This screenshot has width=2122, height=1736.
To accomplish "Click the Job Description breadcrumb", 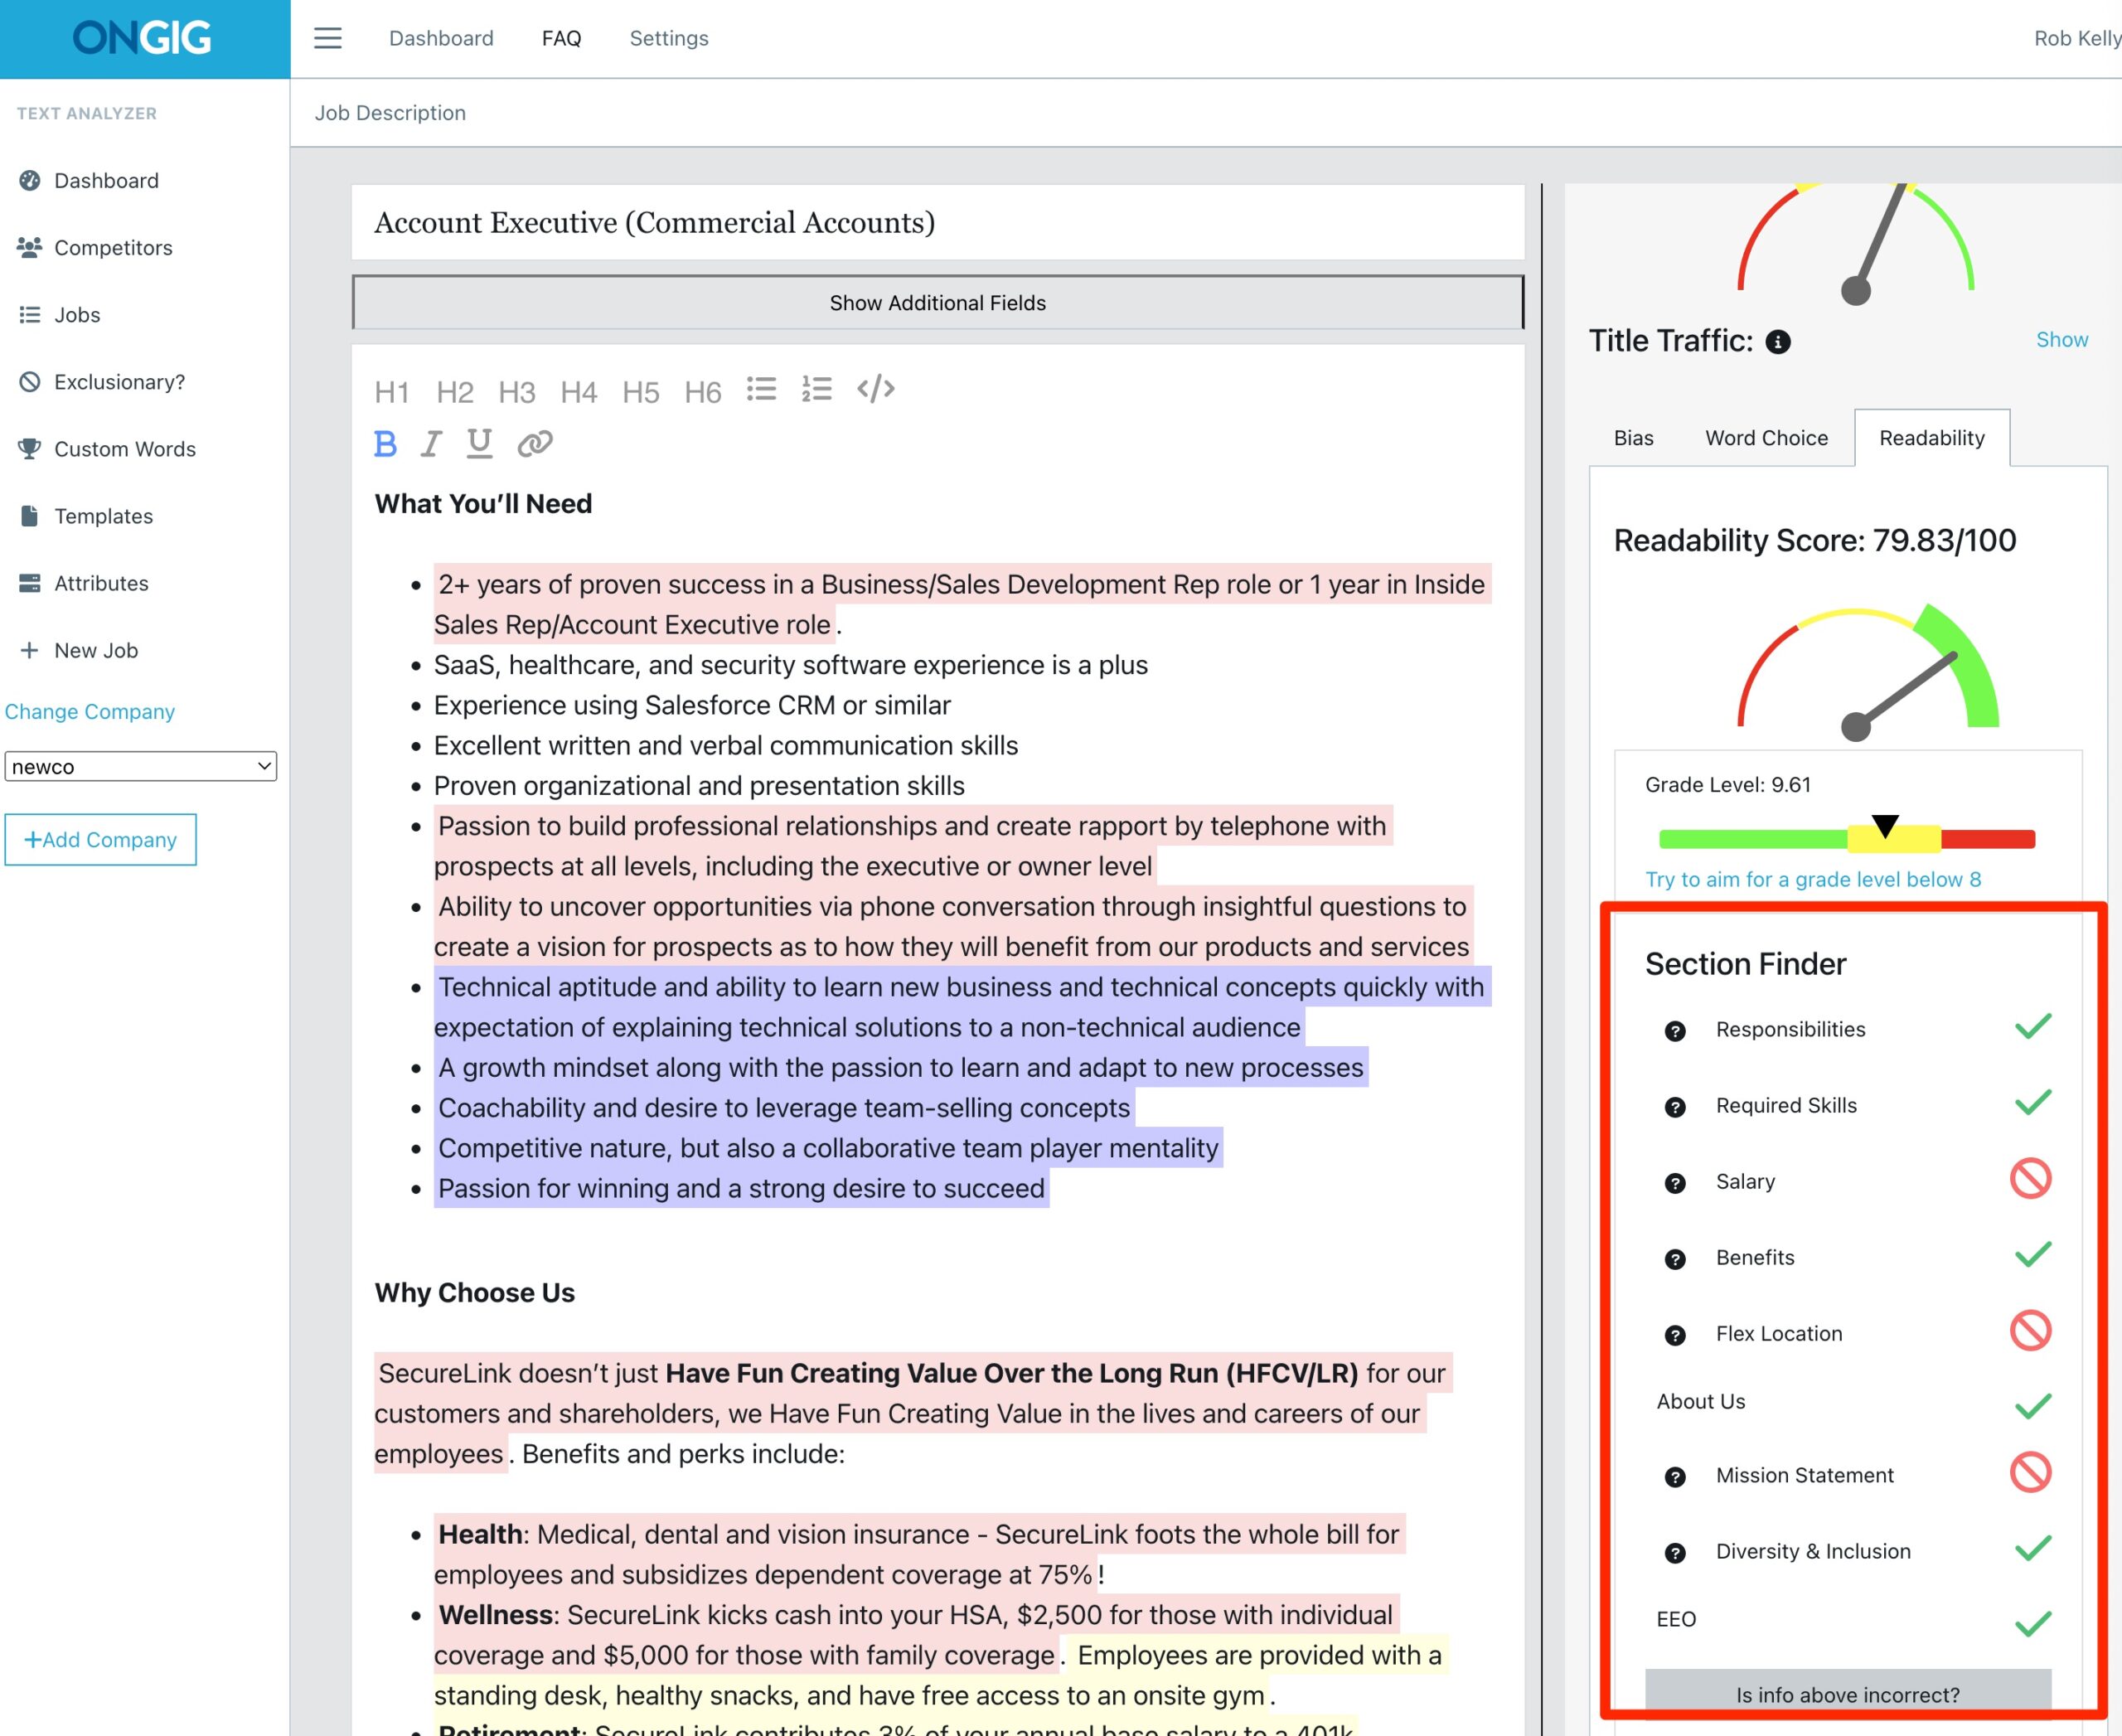I will pos(390,113).
